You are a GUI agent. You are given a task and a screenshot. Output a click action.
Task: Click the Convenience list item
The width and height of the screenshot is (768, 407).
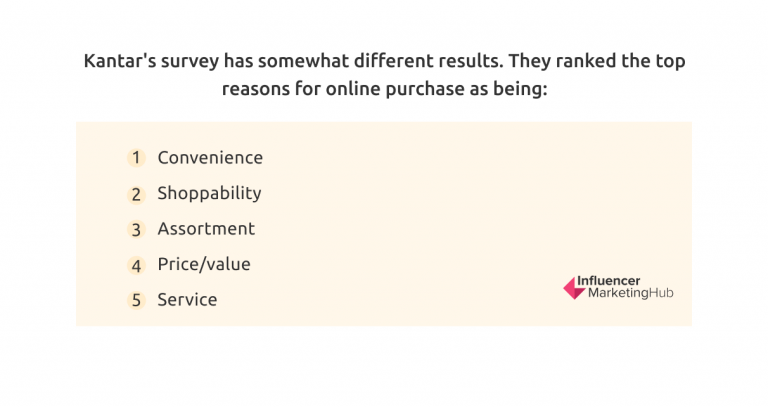pyautogui.click(x=210, y=158)
